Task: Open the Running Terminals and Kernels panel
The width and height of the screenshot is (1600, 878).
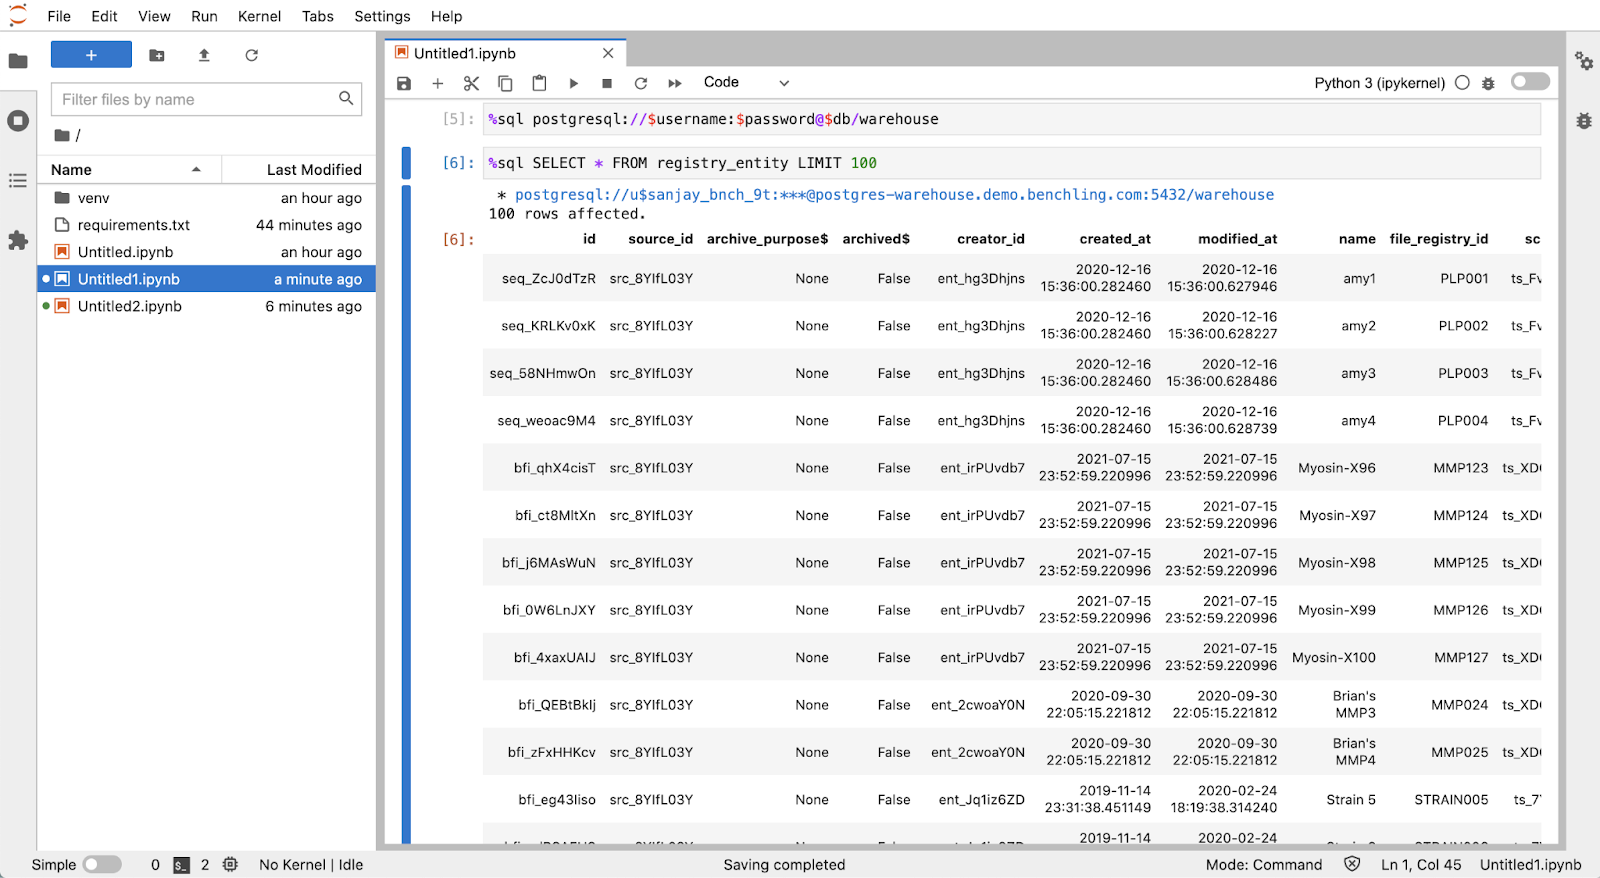Action: tap(18, 121)
